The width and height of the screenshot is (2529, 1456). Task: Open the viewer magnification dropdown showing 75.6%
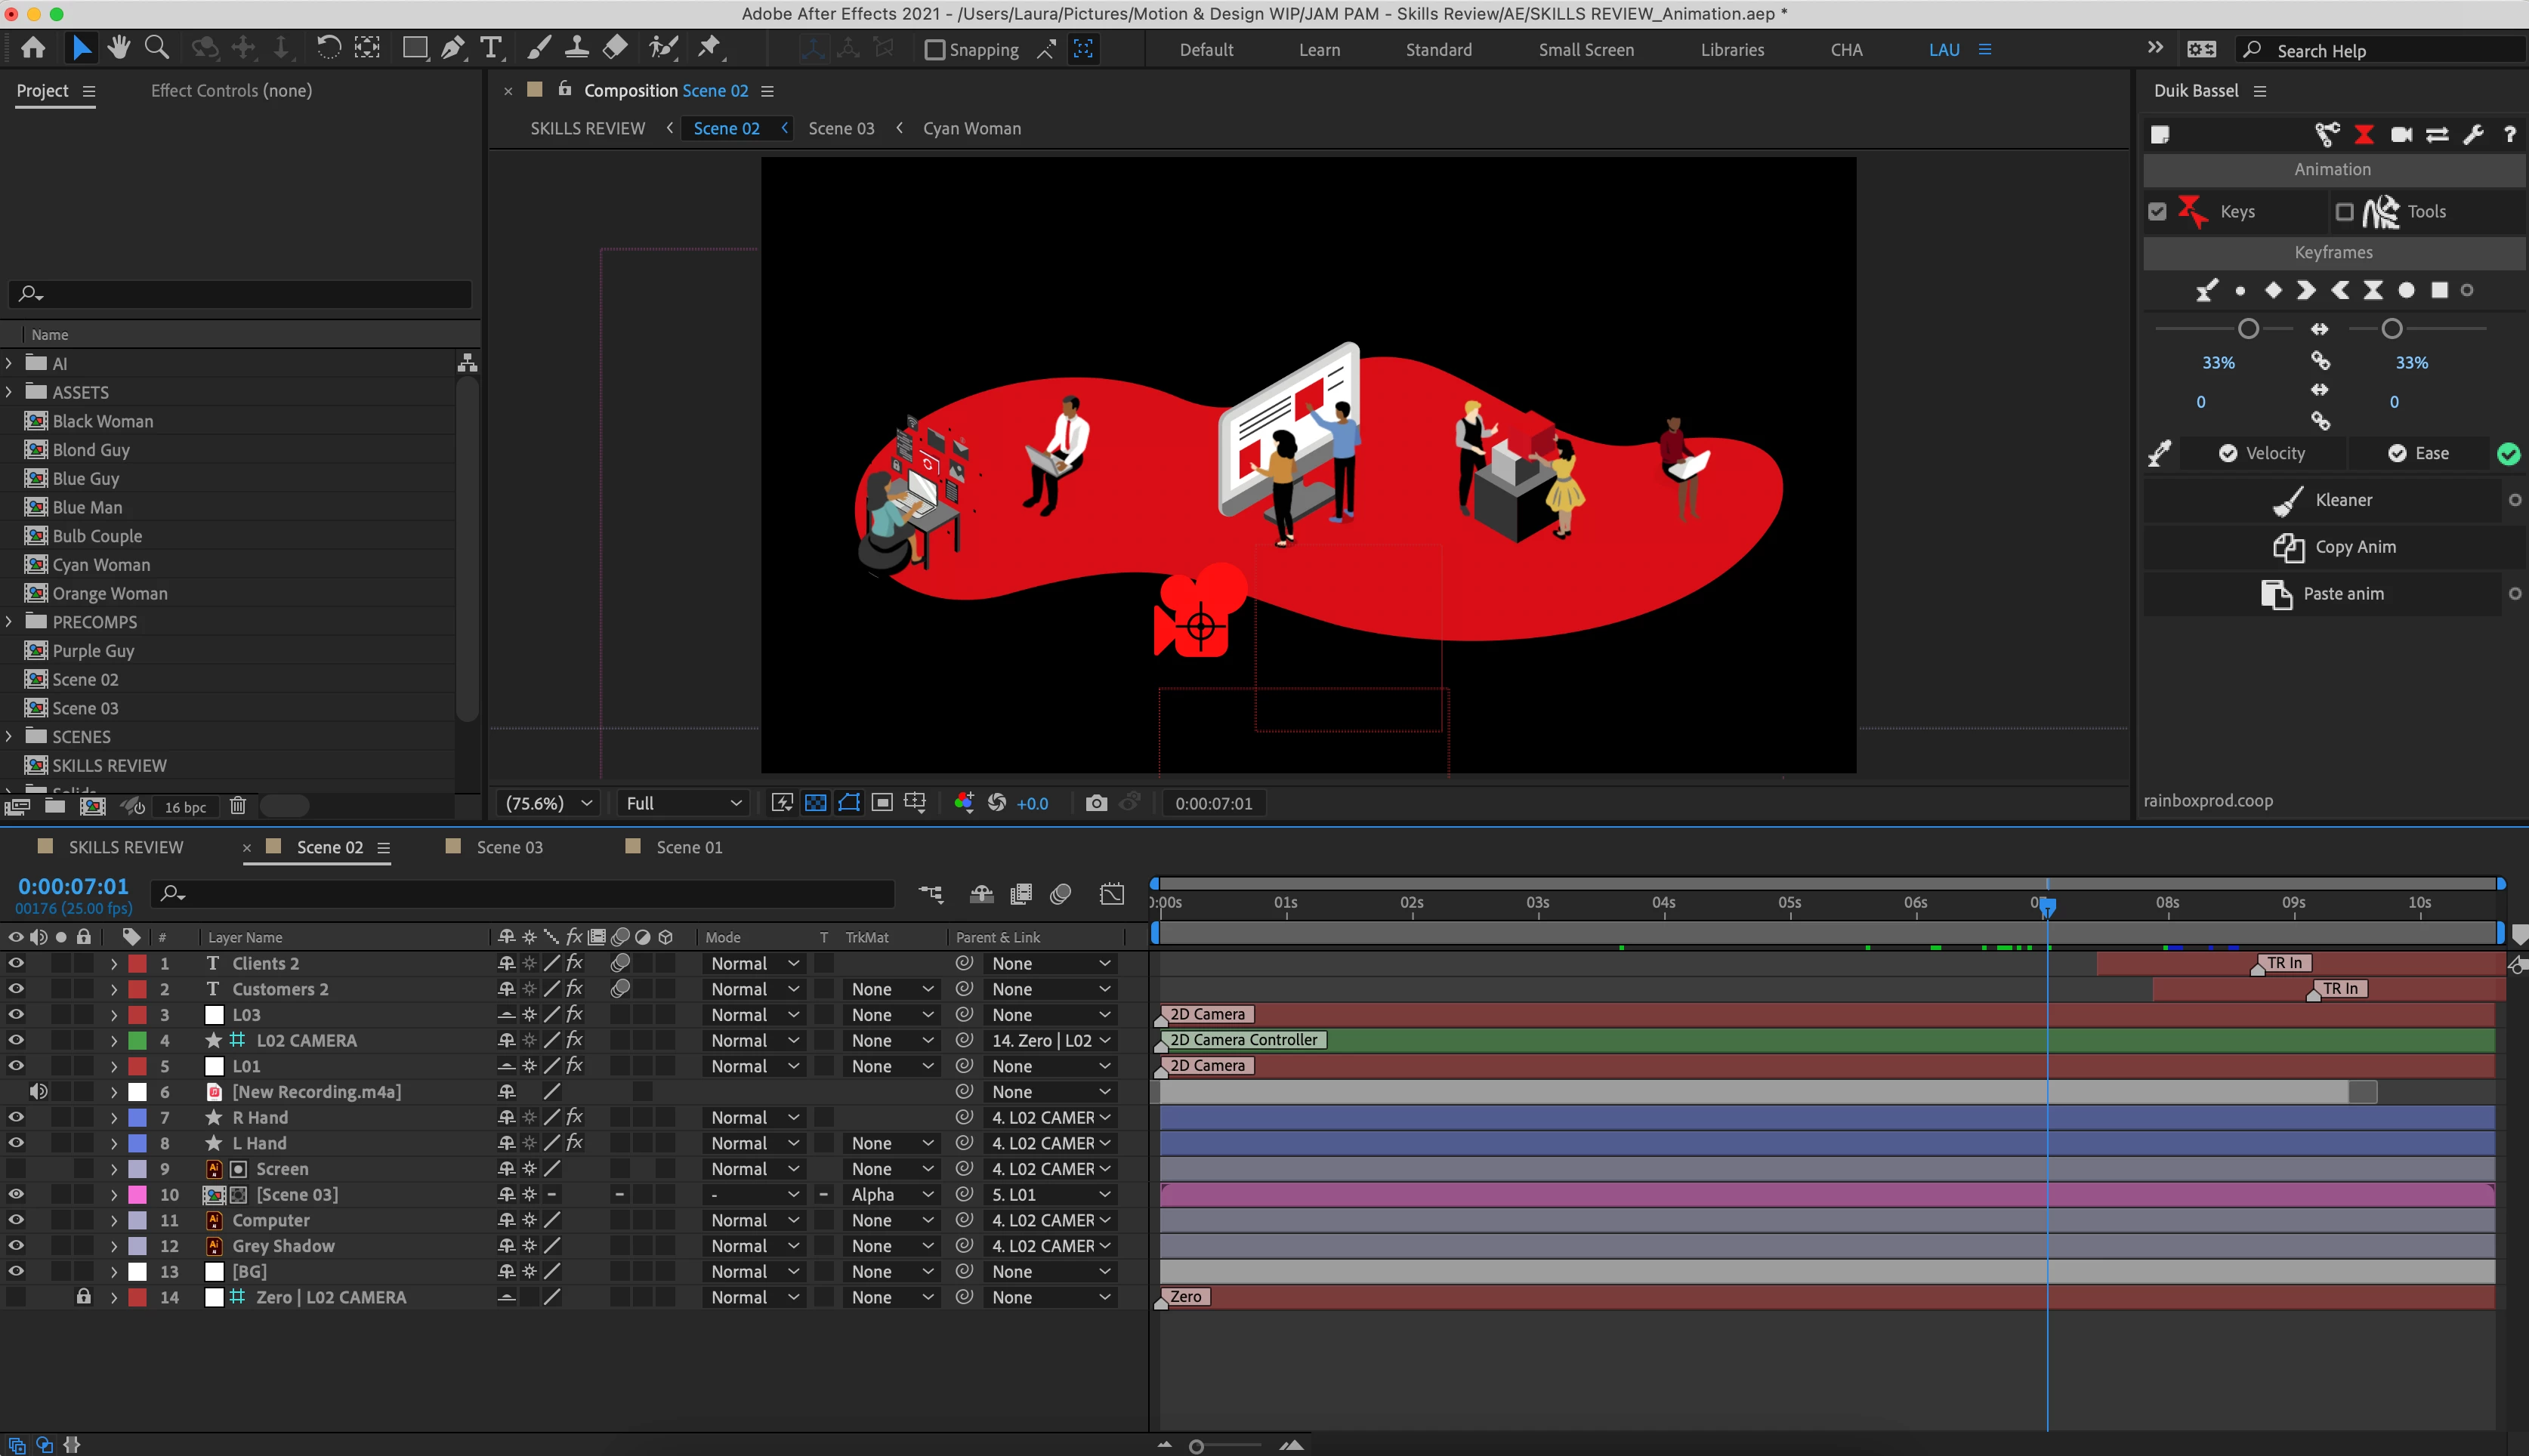[x=549, y=803]
